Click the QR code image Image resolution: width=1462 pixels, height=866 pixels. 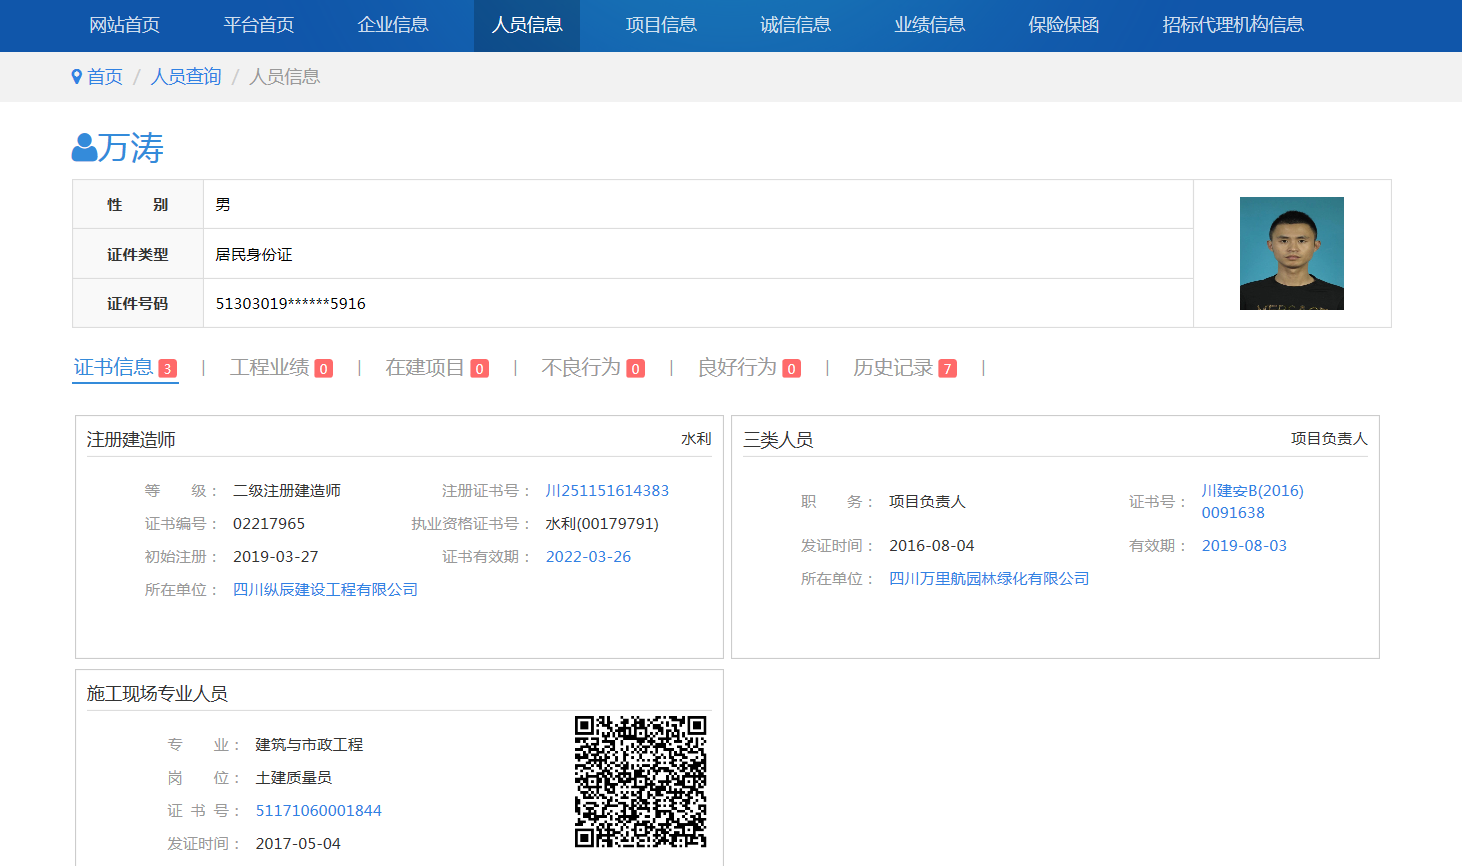pos(640,782)
